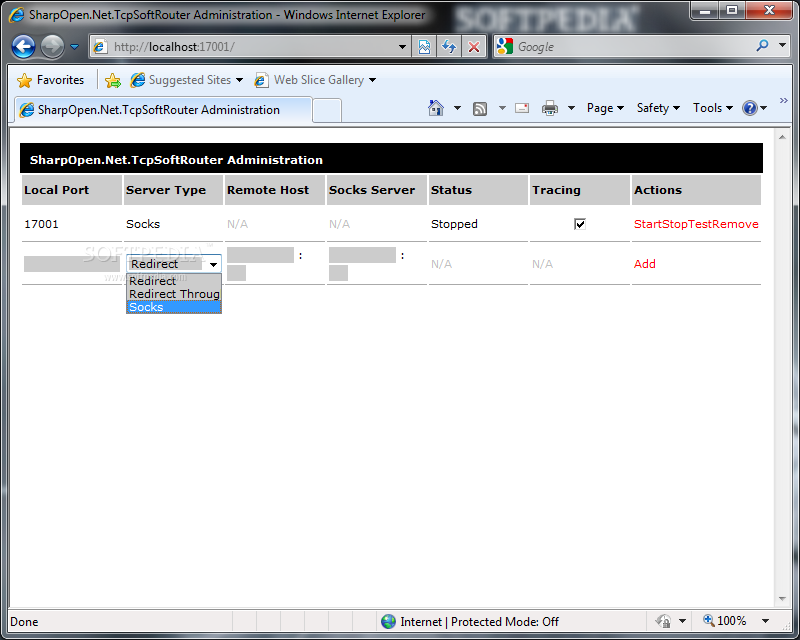Click the page scrollbar up arrow

pos(782,137)
